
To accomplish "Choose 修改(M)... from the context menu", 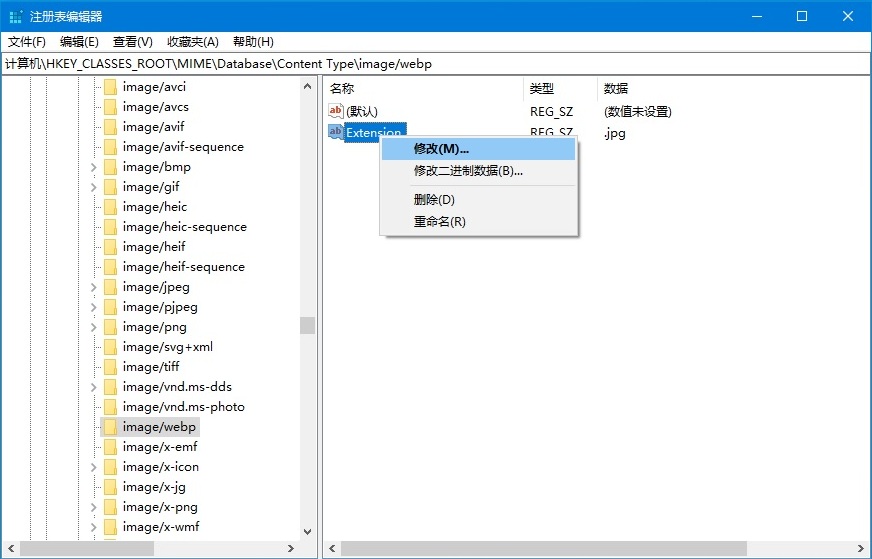I will tap(478, 149).
